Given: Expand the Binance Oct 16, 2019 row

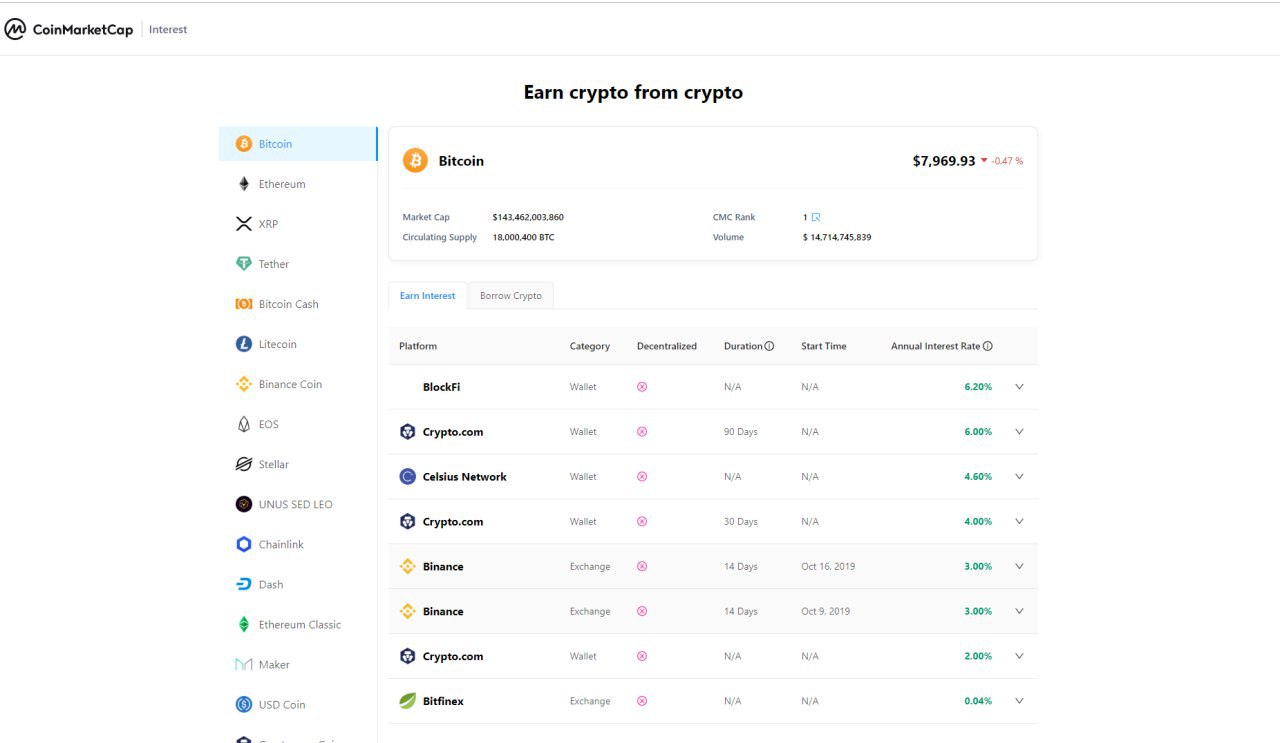Looking at the screenshot, I should pyautogui.click(x=1019, y=566).
